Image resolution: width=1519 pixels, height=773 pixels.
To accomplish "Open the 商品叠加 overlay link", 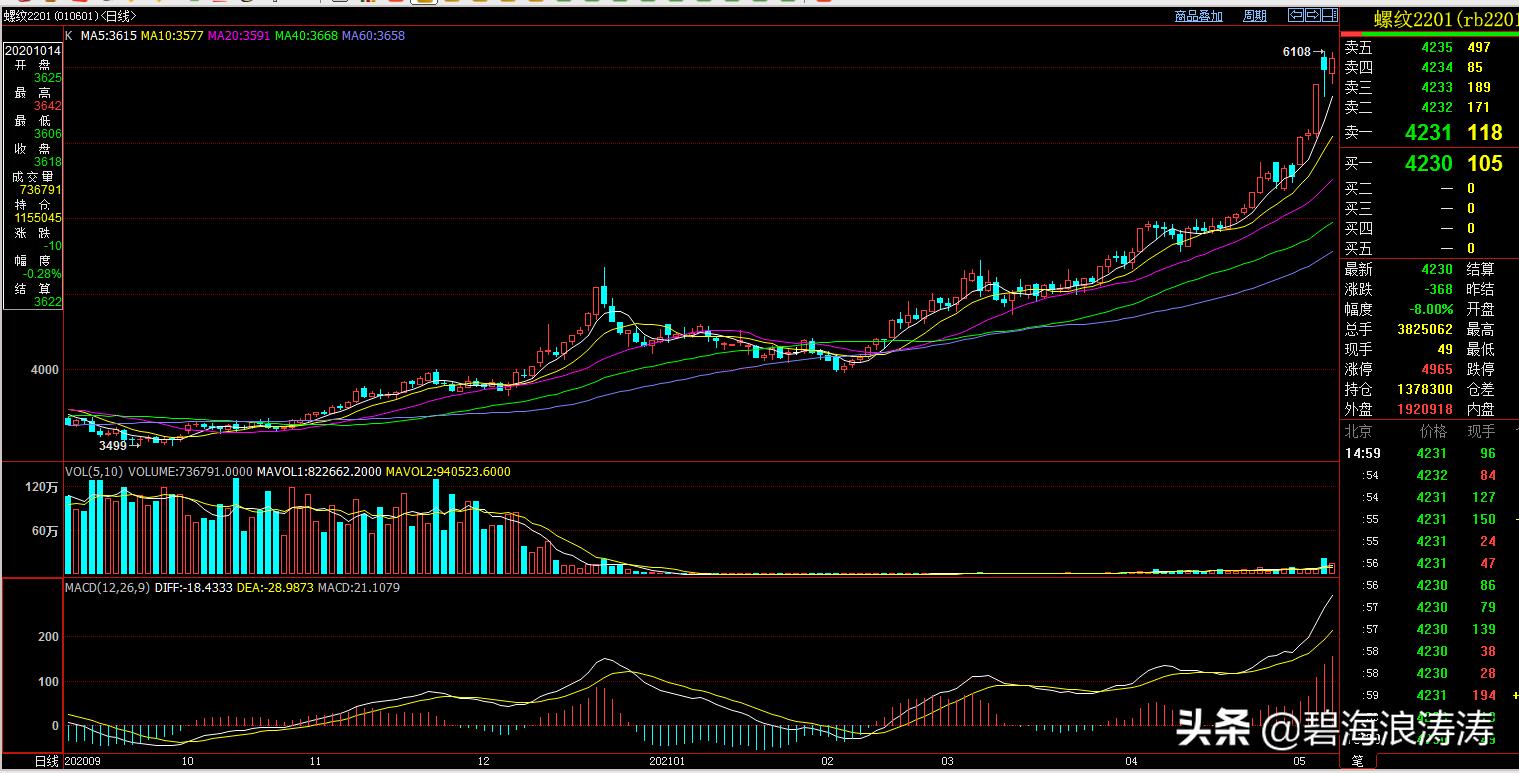I will (1198, 16).
